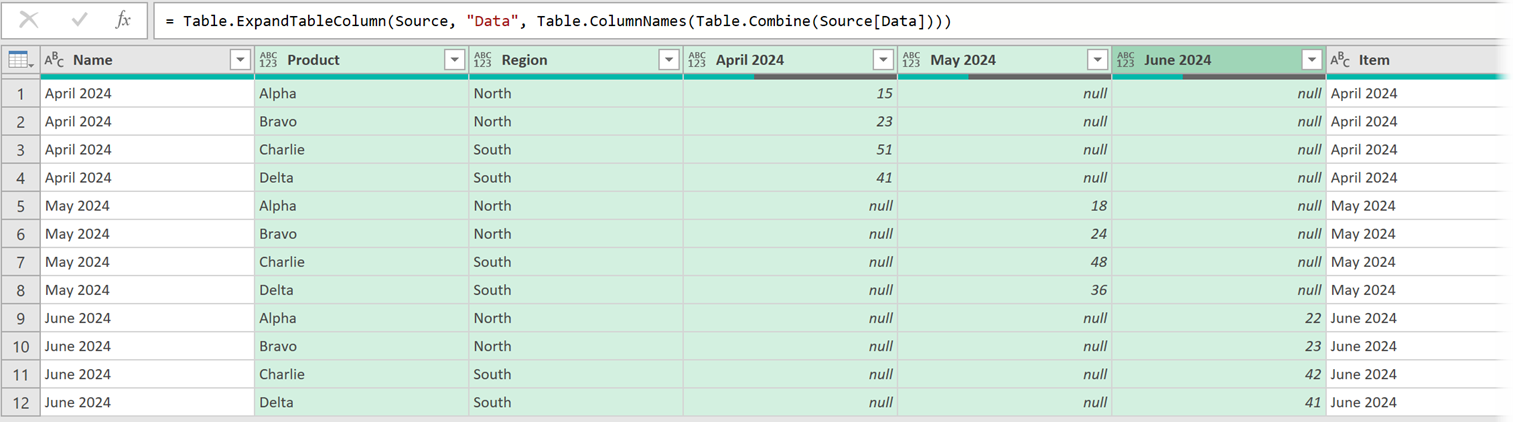Screen dimensions: 1515x422
Task: Open the table menu icon in top-left corner
Action: pos(20,61)
